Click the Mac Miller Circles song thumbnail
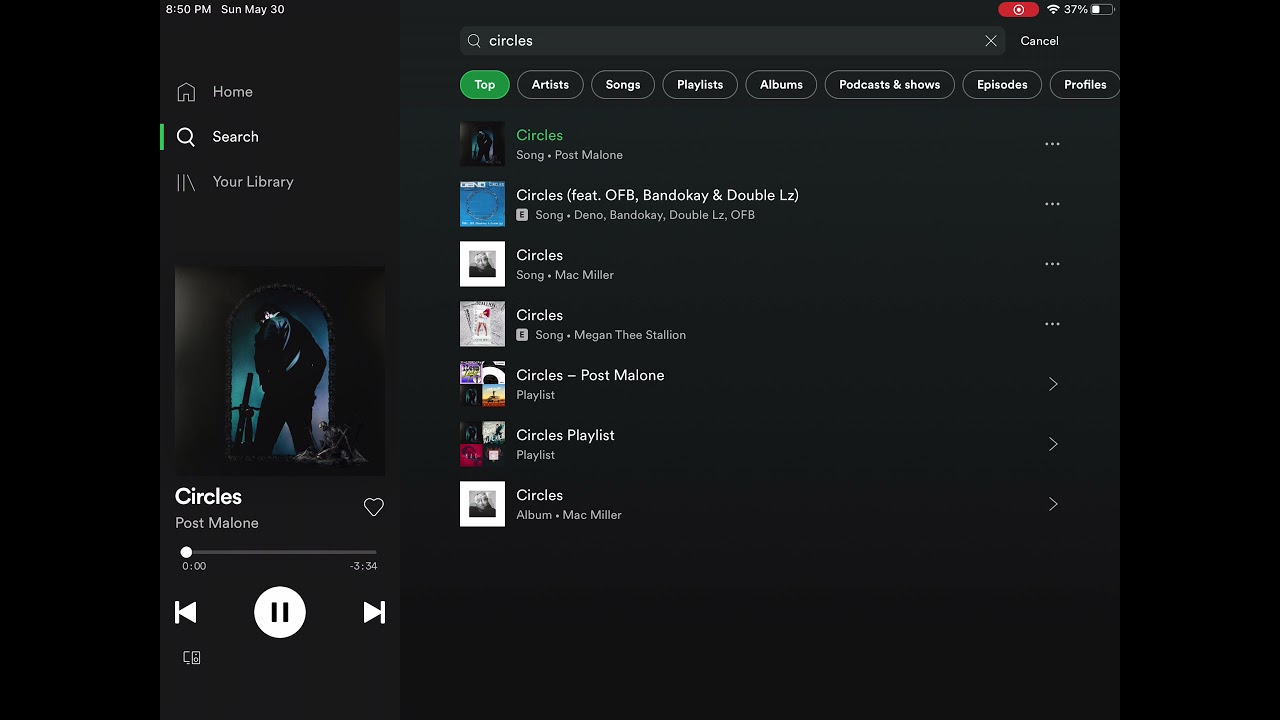This screenshot has width=1280, height=720. (x=482, y=264)
